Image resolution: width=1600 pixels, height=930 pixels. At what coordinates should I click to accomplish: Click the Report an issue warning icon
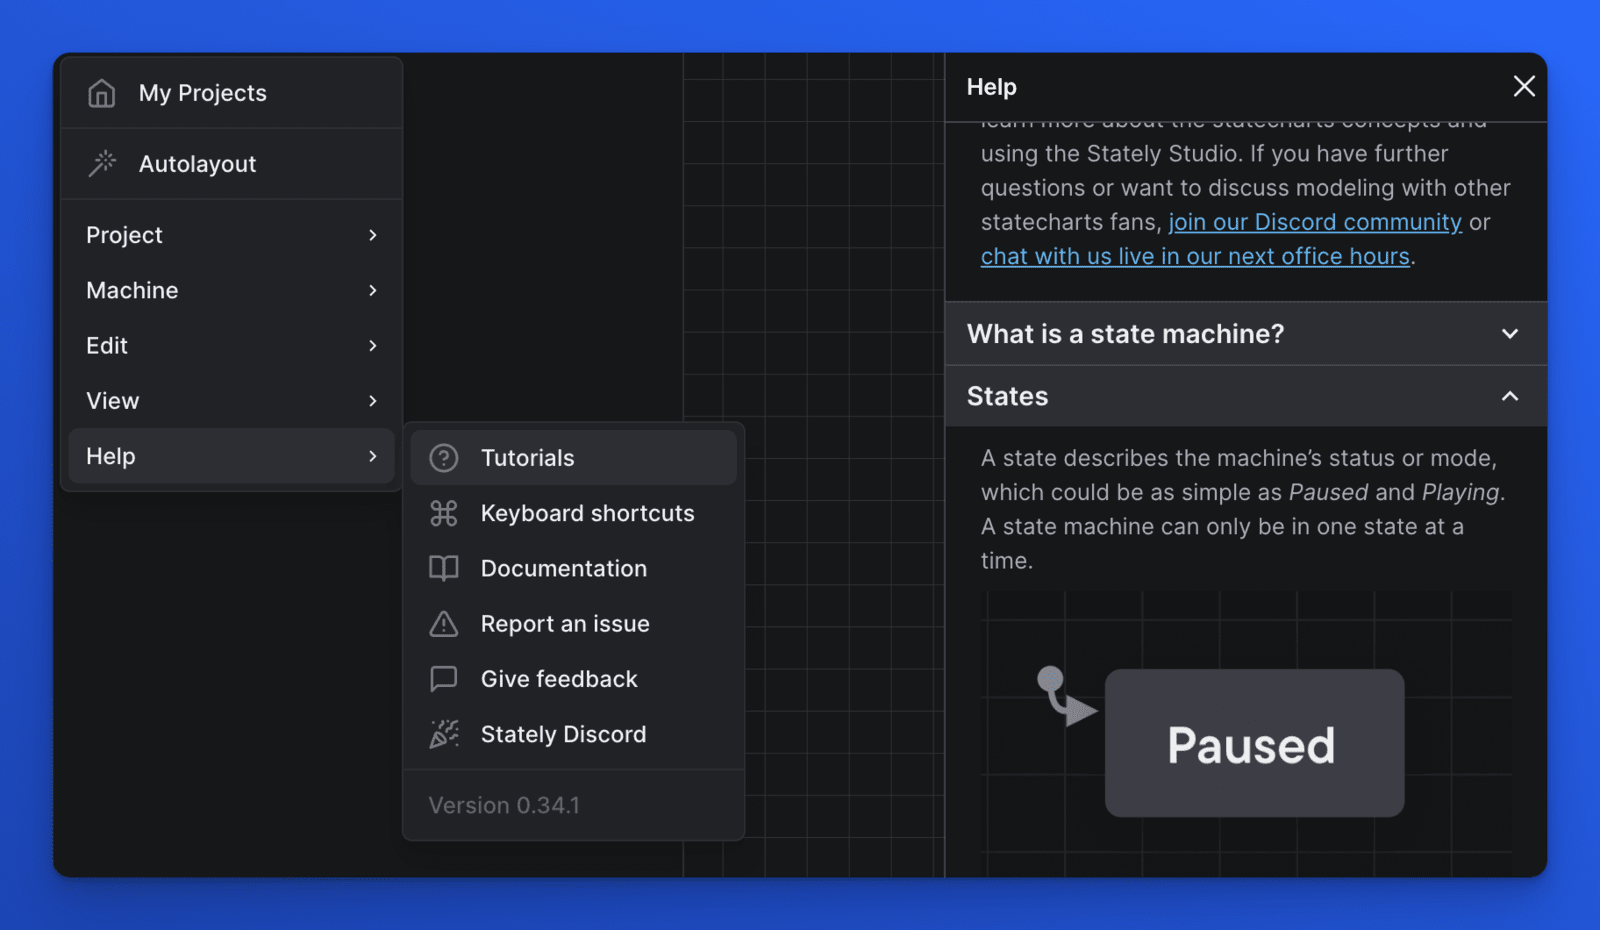444,623
